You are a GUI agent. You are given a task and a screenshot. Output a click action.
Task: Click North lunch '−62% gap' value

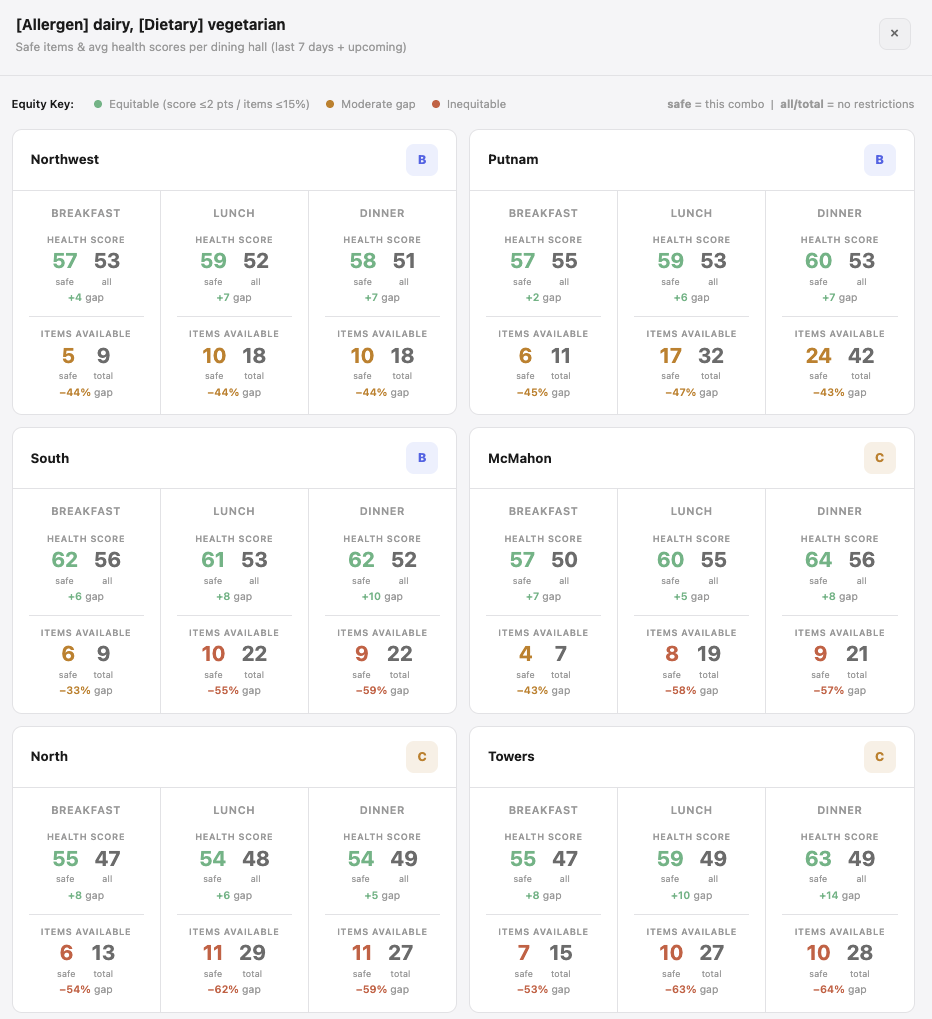tap(234, 990)
